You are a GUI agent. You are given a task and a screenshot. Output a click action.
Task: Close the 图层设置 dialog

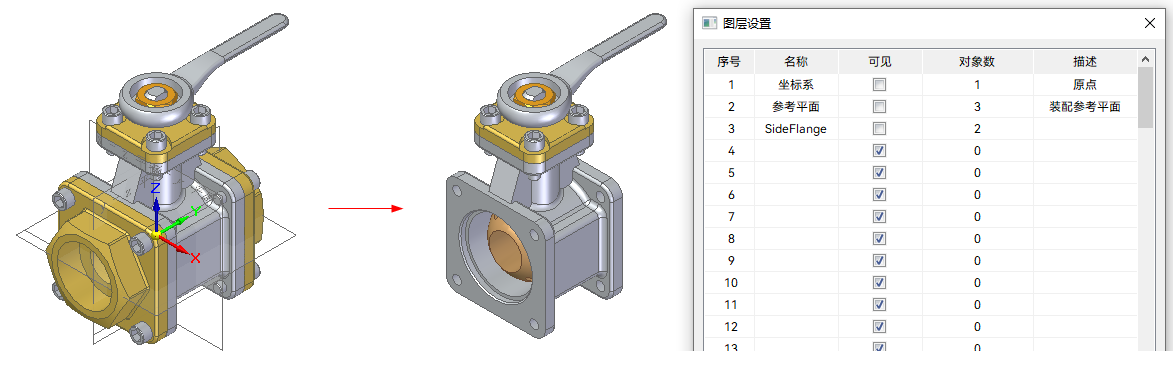point(1150,23)
